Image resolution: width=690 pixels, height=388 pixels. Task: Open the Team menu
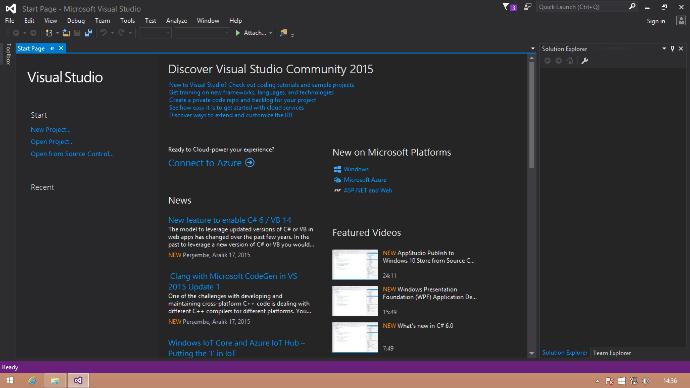102,21
